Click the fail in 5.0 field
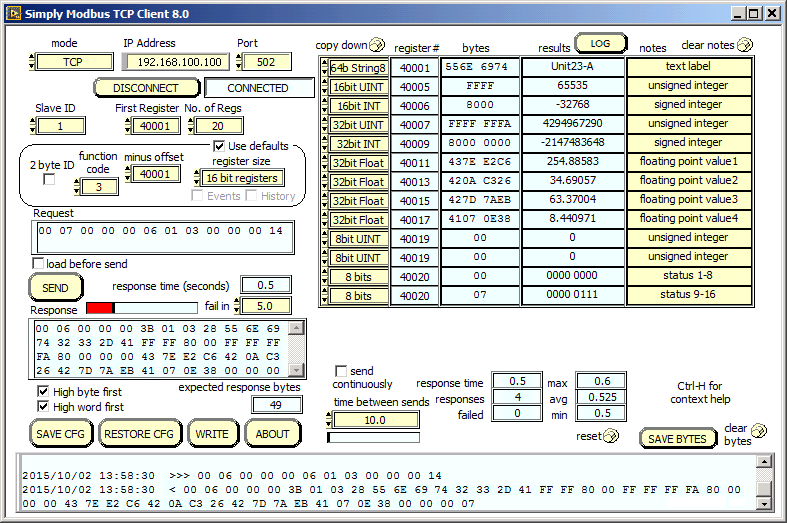This screenshot has width=787, height=523. click(x=266, y=306)
